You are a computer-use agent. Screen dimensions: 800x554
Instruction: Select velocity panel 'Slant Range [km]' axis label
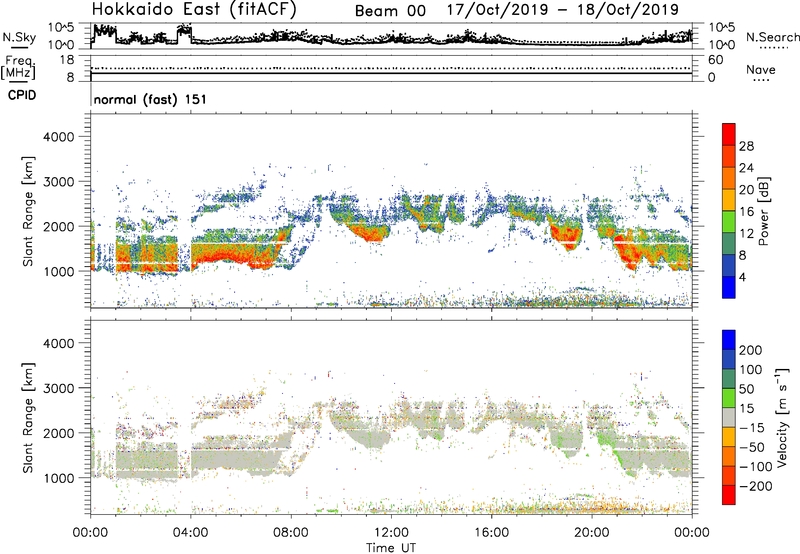point(28,418)
